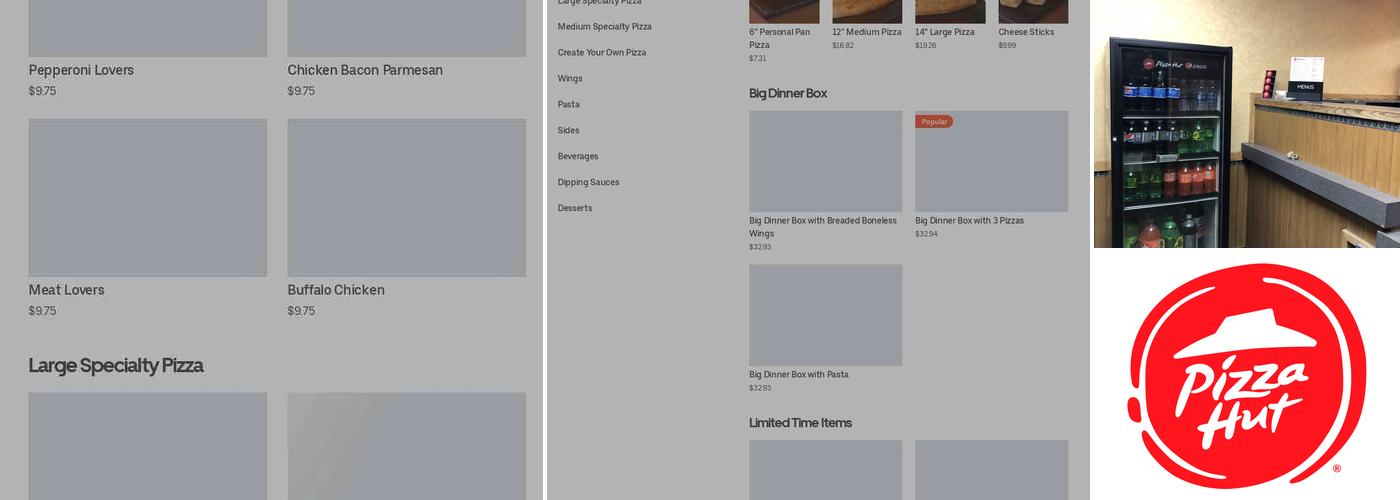Open the Pasta category
The height and width of the screenshot is (500, 1400).
coord(569,105)
